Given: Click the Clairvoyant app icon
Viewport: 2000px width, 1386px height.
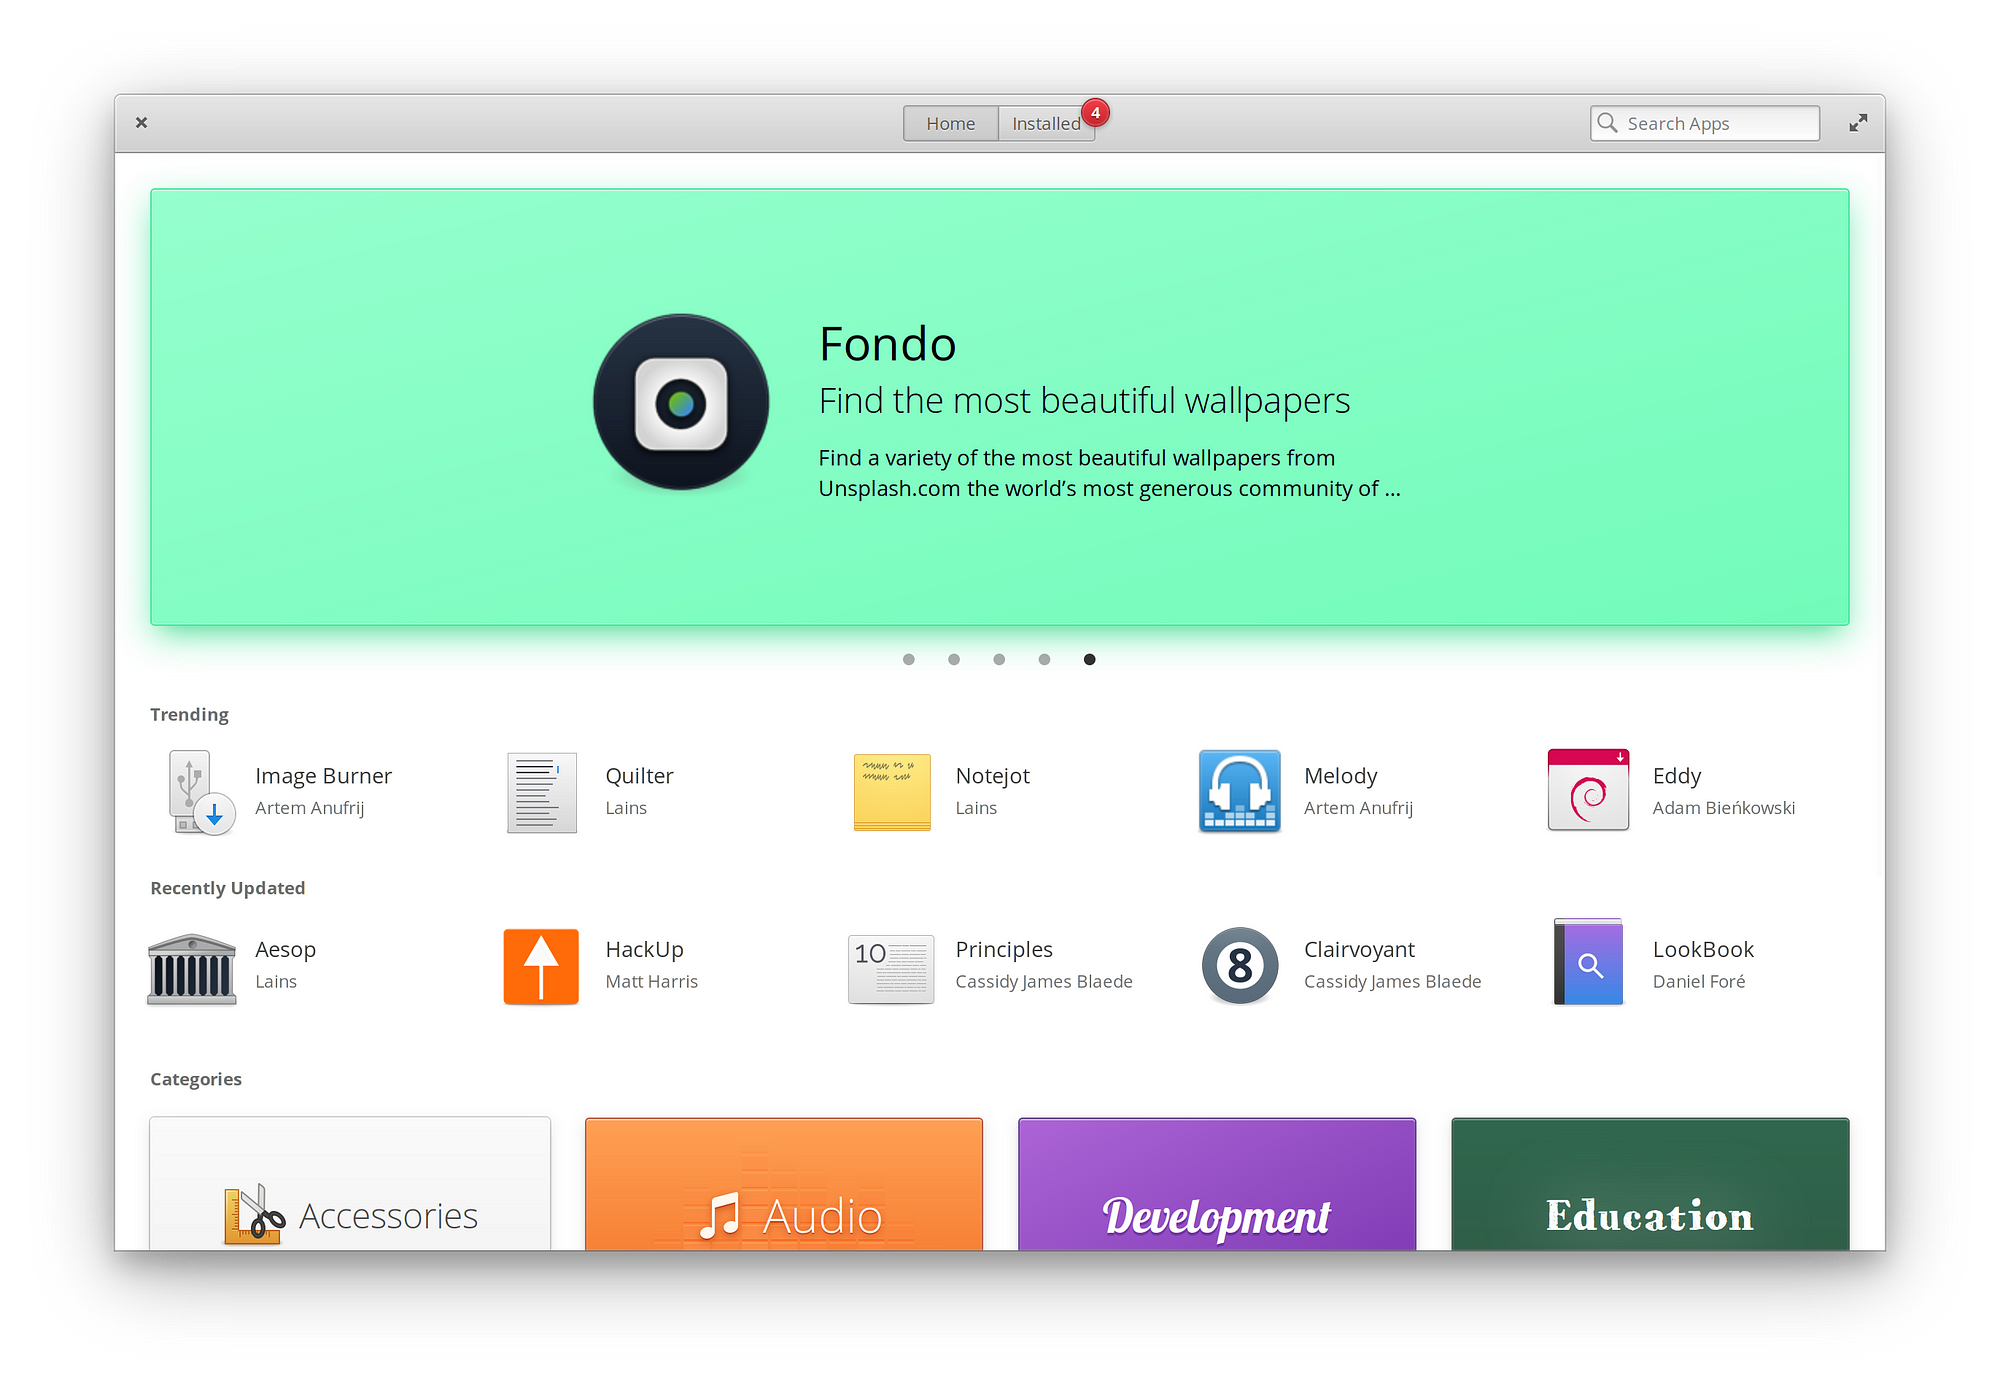Looking at the screenshot, I should (1240, 965).
